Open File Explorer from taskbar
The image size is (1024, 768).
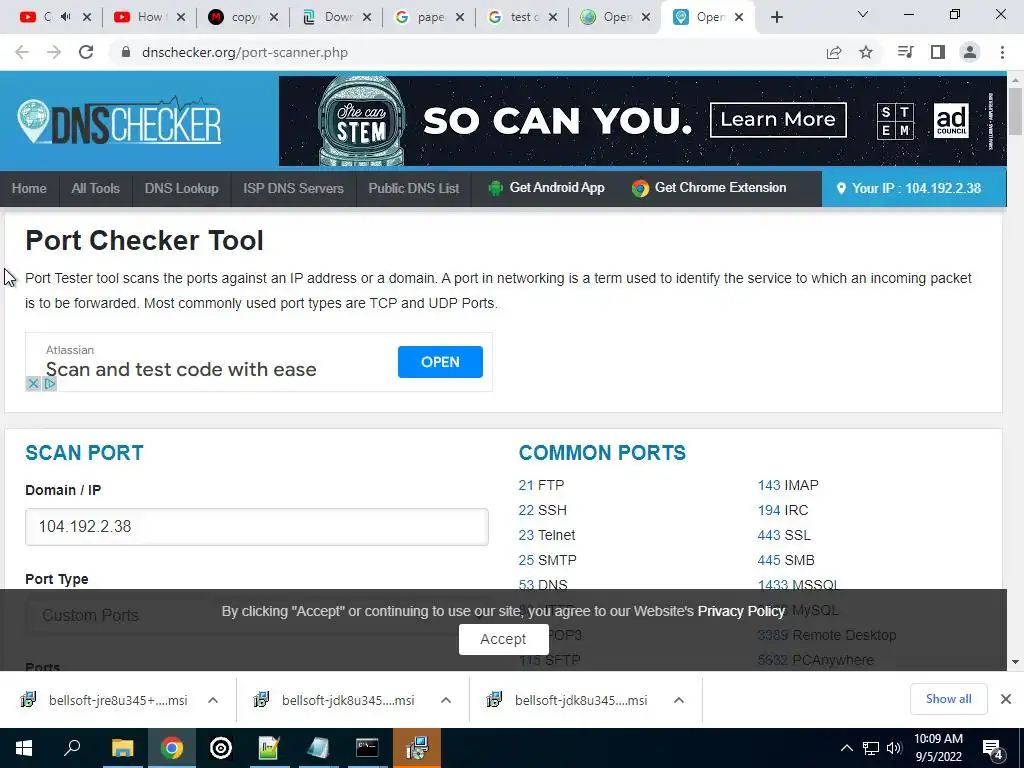pyautogui.click(x=122, y=748)
